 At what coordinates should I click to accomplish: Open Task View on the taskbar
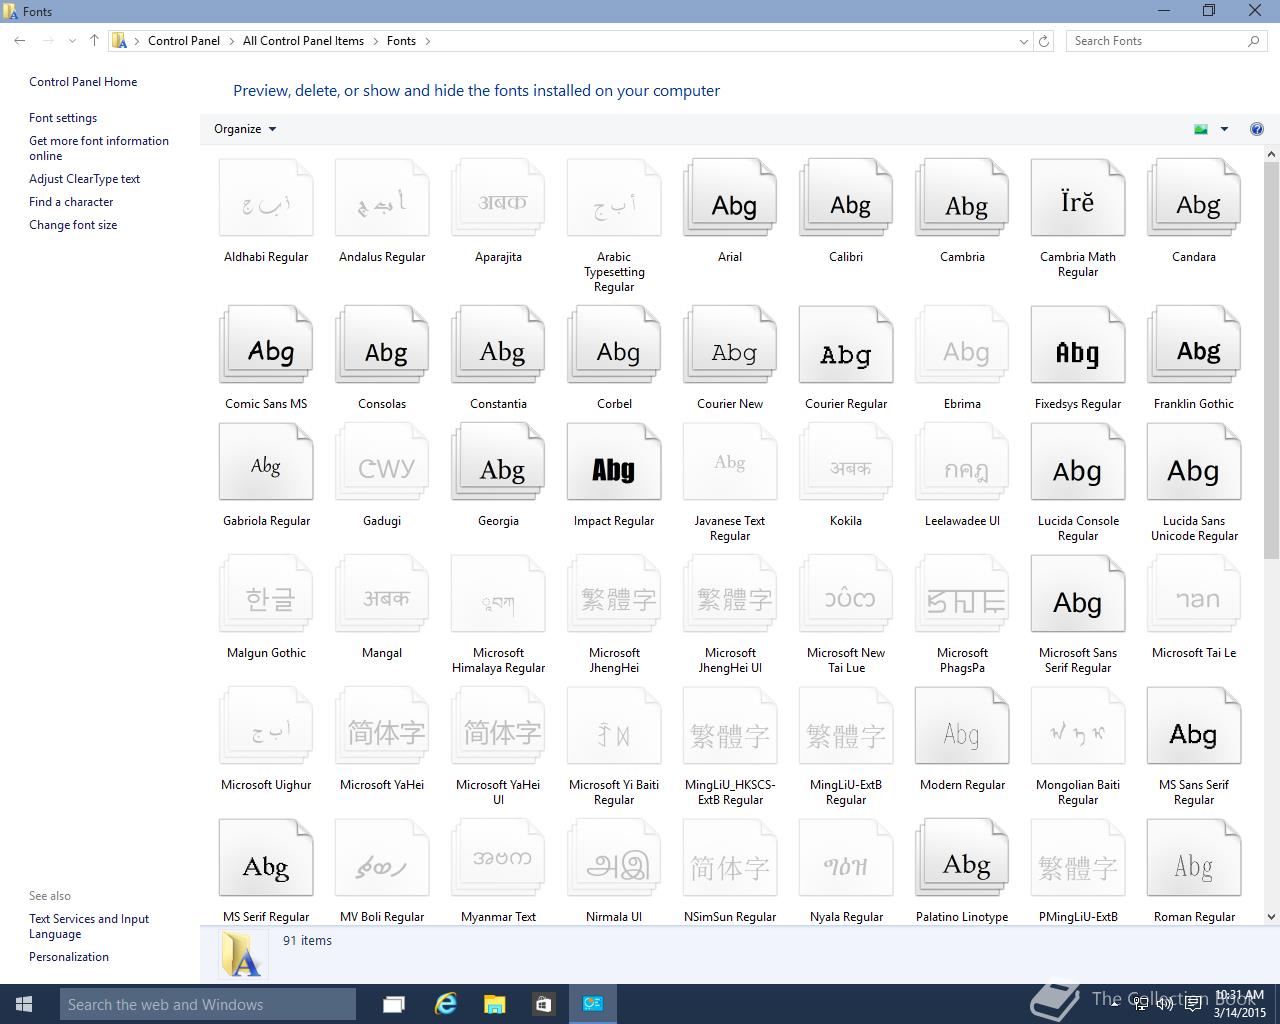pyautogui.click(x=394, y=1004)
